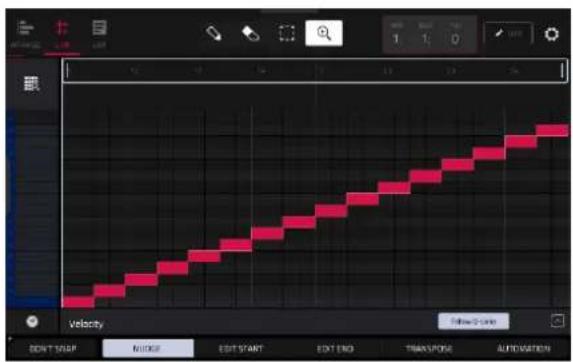The image size is (573, 362).
Task: Choose the dashed-box Select tool
Action: [x=287, y=34]
